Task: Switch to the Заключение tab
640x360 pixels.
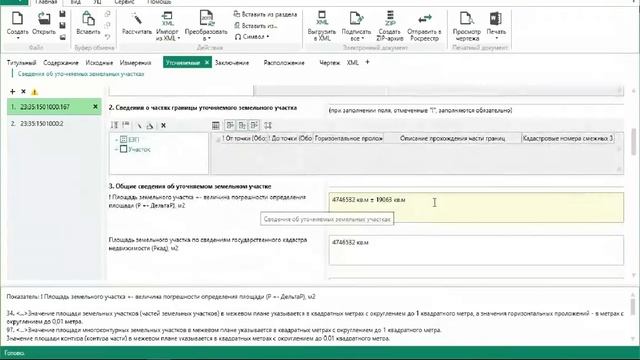Action: point(232,63)
